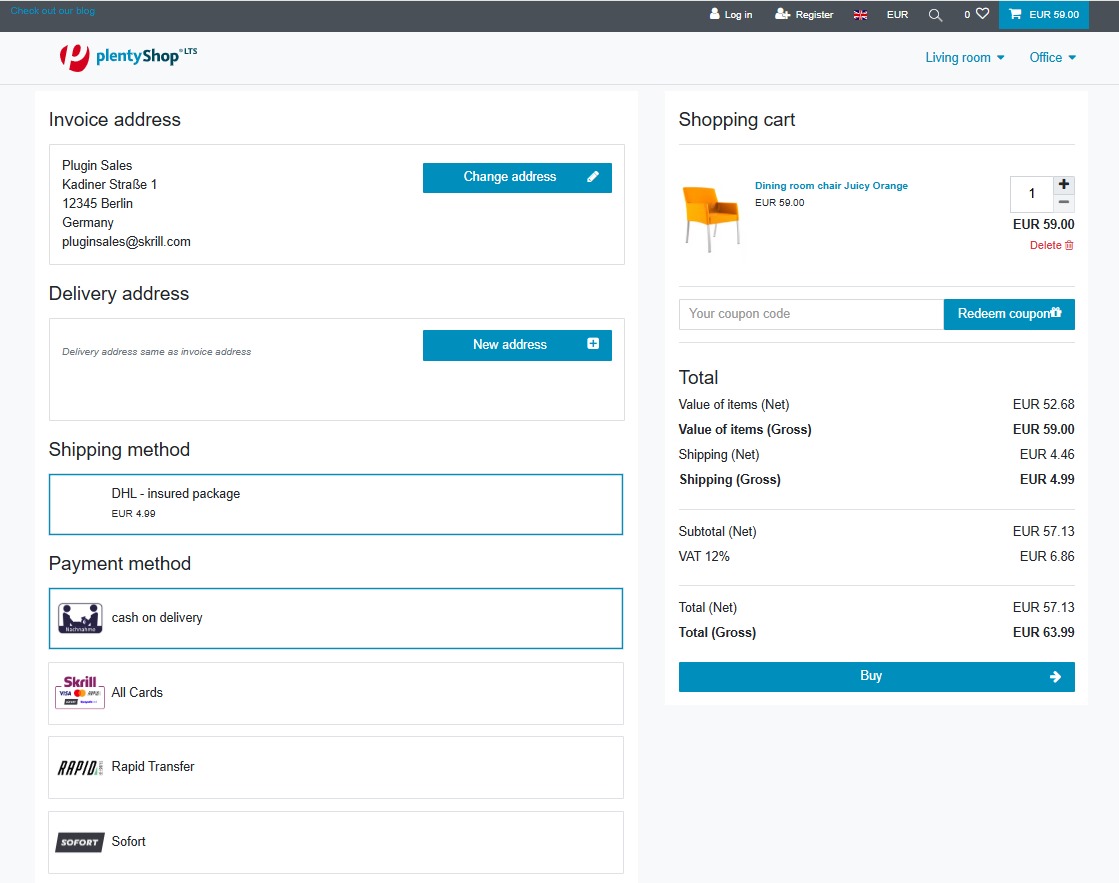This screenshot has height=883, width=1119.
Task: Click Register in the top bar
Action: click(804, 15)
